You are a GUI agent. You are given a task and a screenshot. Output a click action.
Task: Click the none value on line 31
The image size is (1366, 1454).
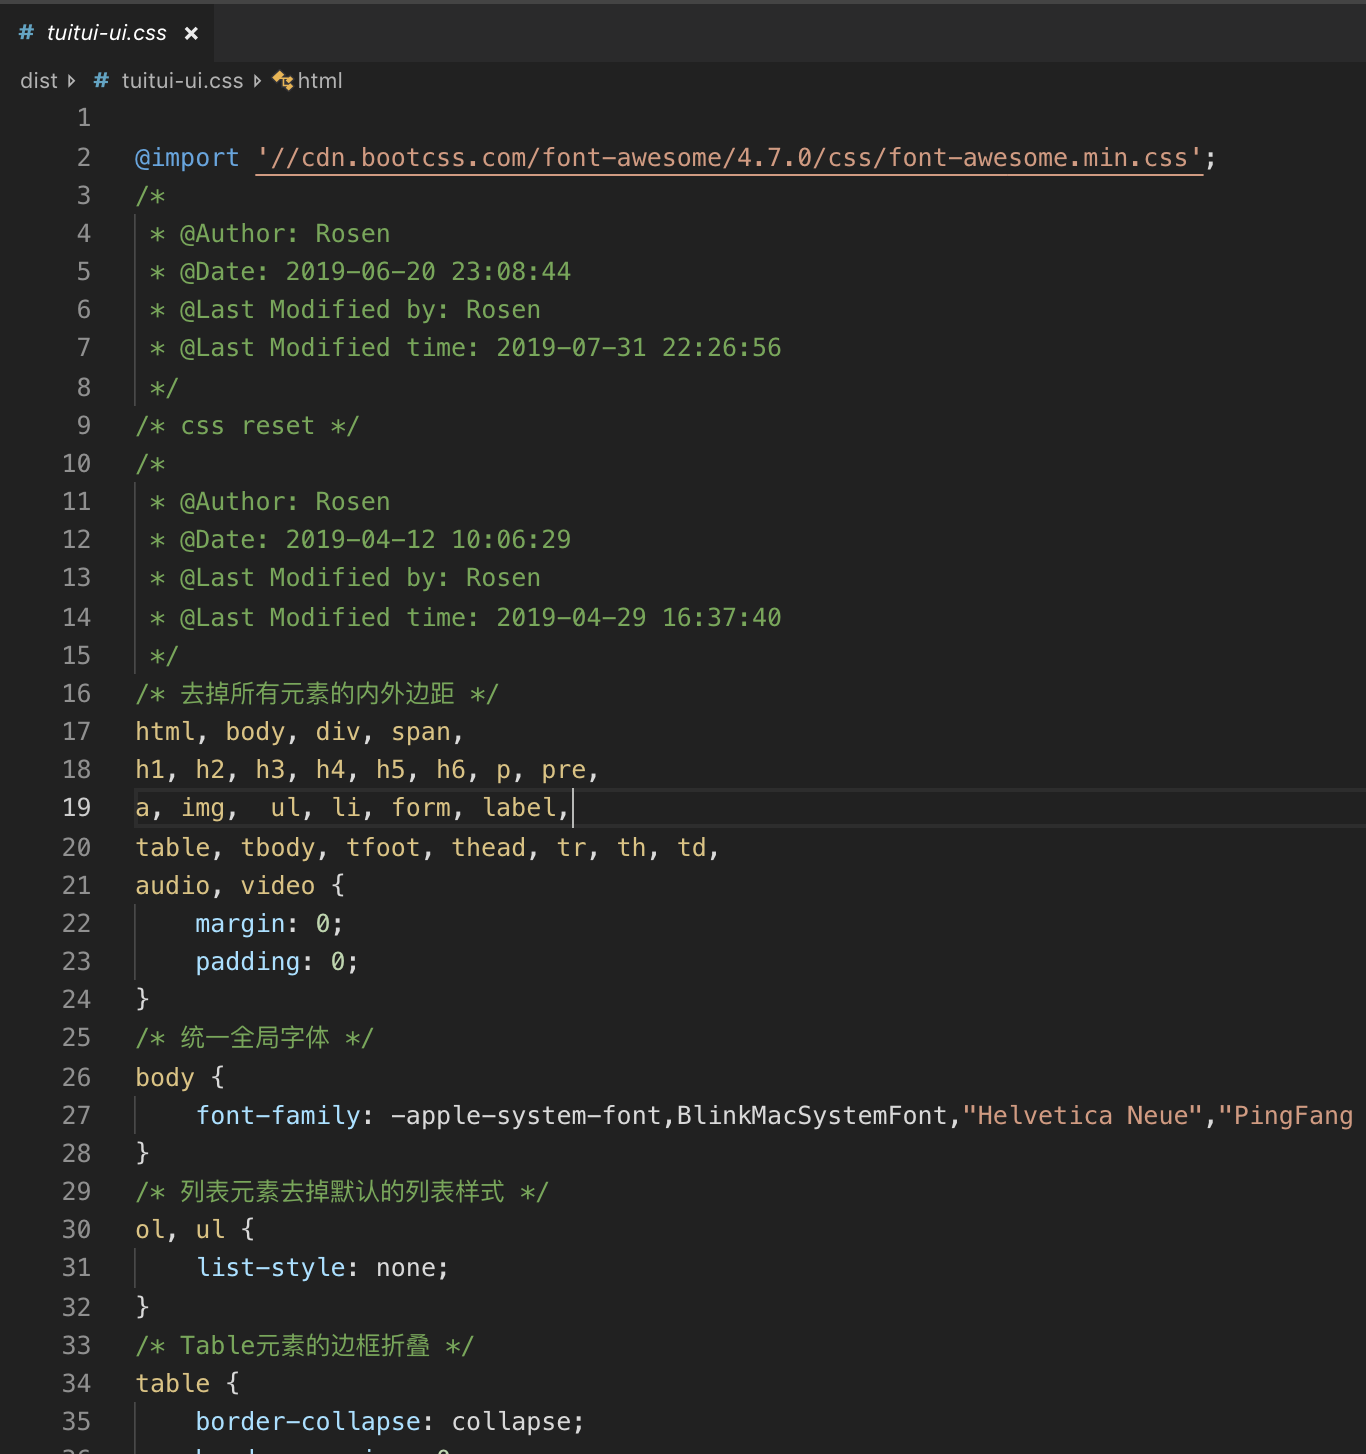coord(406,1268)
